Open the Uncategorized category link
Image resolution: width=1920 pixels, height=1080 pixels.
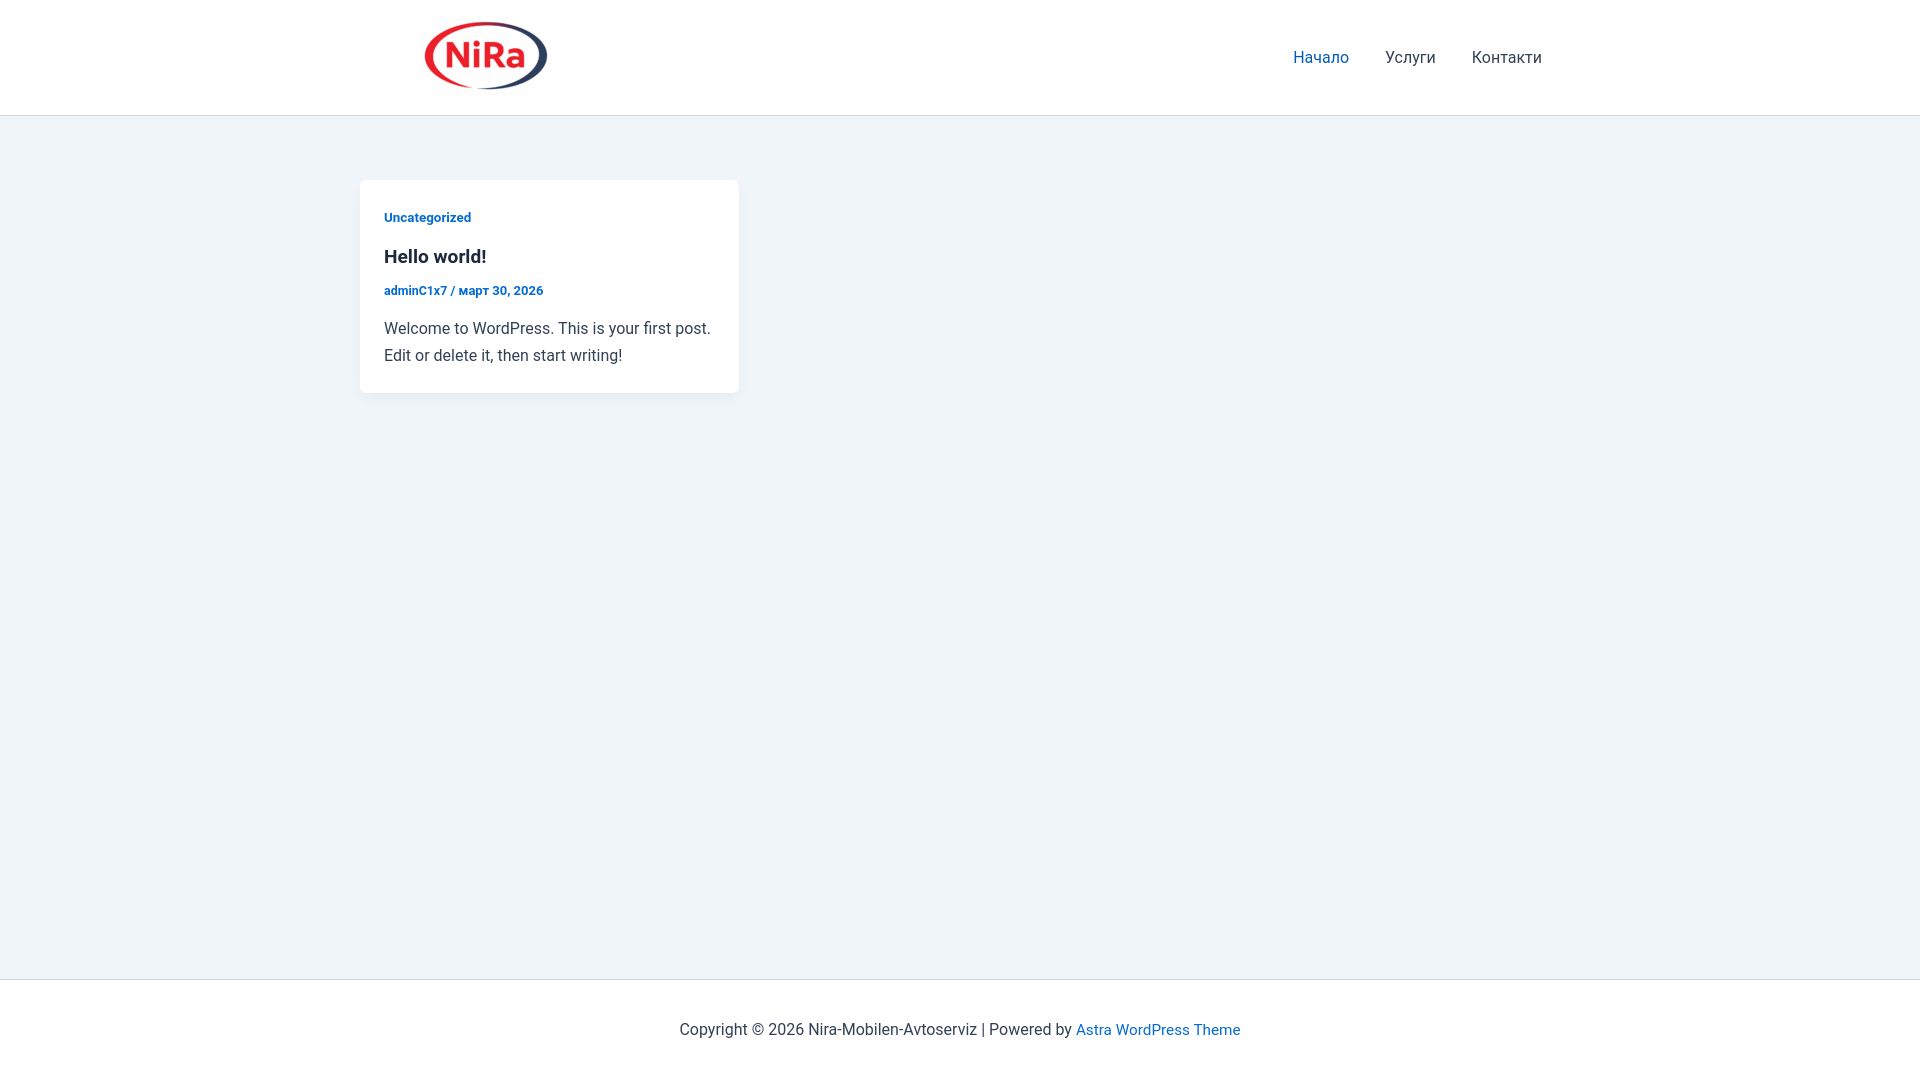(427, 218)
